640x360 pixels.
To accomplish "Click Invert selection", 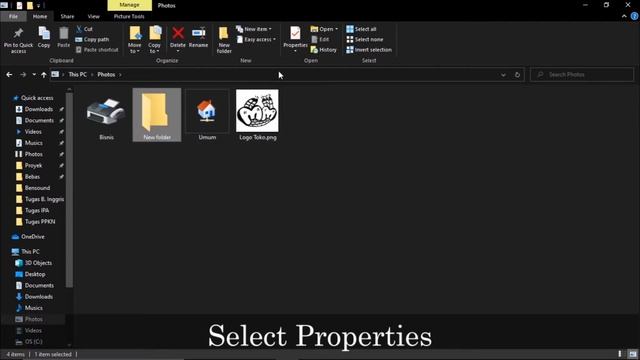I will tap(369, 50).
